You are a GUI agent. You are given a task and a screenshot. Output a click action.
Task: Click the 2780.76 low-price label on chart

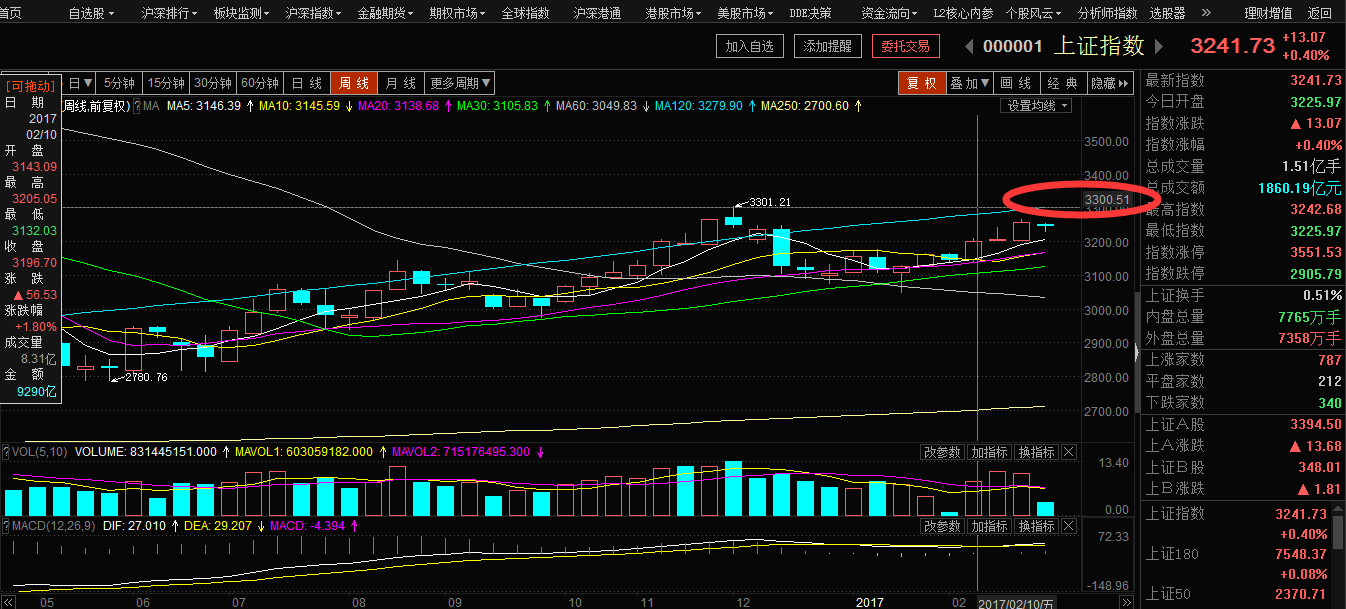145,377
